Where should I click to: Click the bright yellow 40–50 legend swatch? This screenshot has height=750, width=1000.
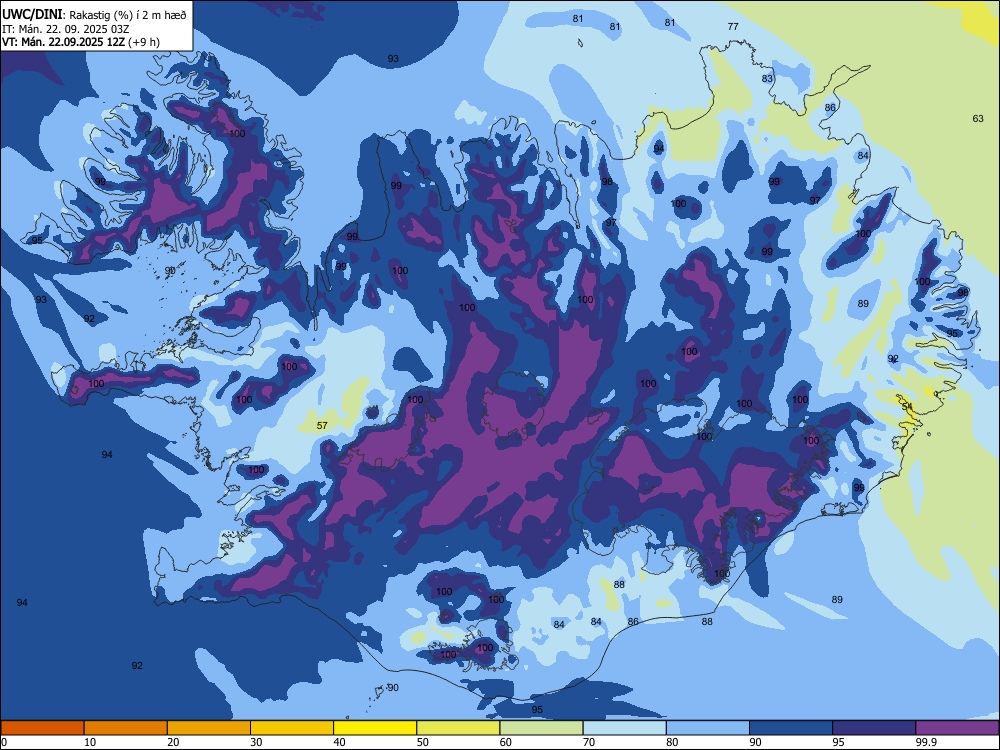coord(375,728)
